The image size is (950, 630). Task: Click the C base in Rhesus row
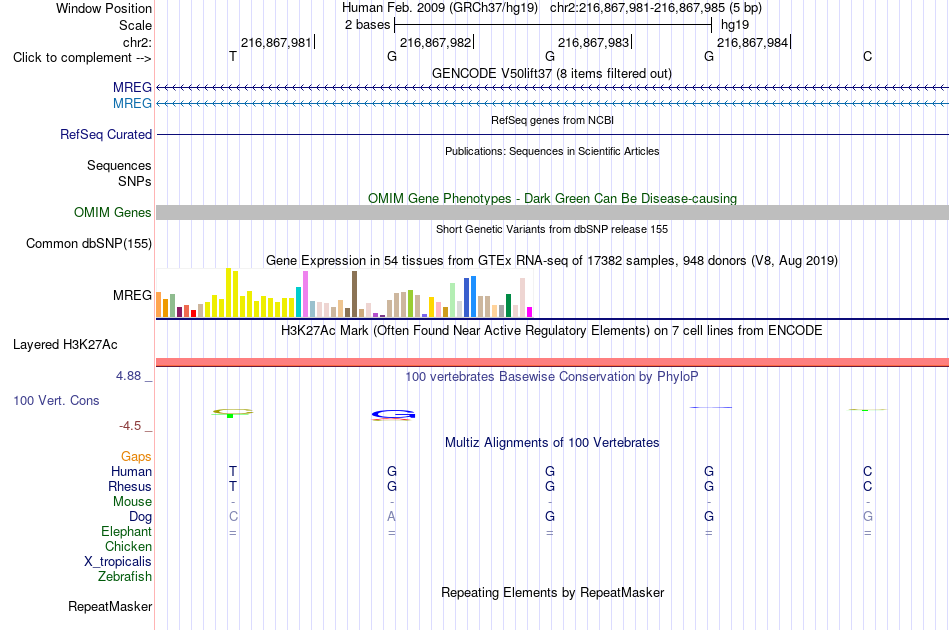pos(868,486)
